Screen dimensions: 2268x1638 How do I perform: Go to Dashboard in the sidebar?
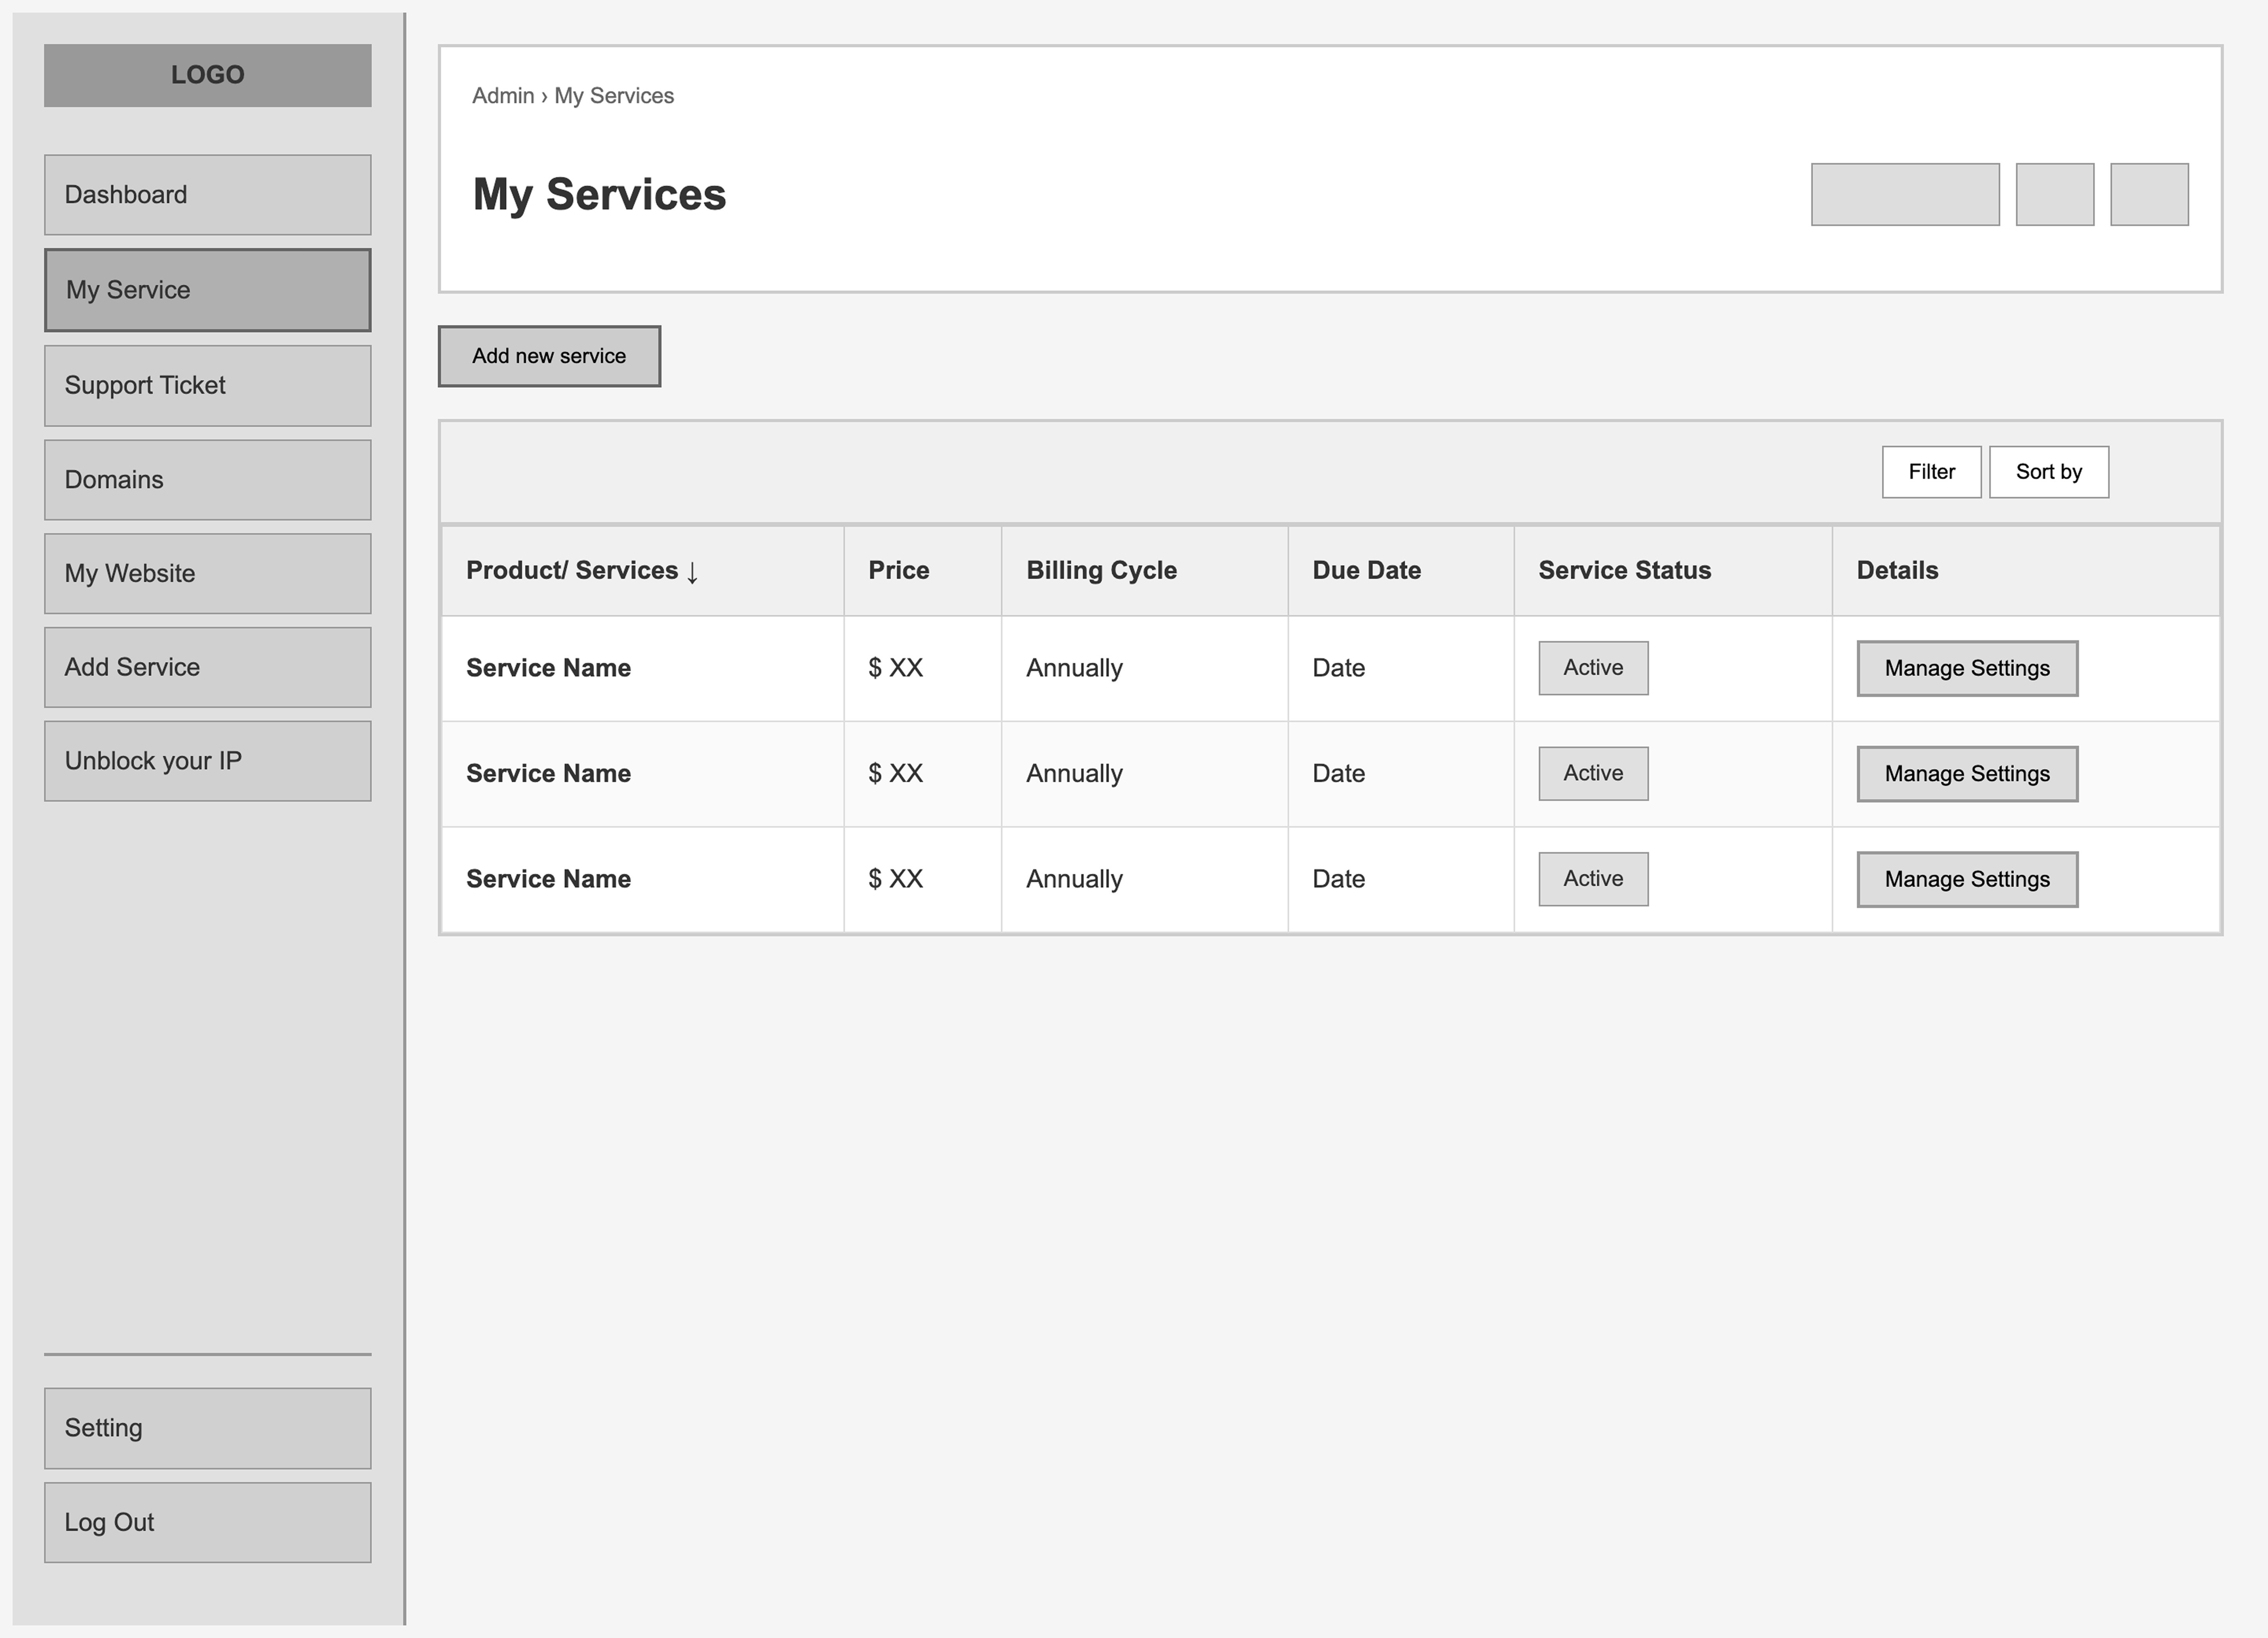207,194
